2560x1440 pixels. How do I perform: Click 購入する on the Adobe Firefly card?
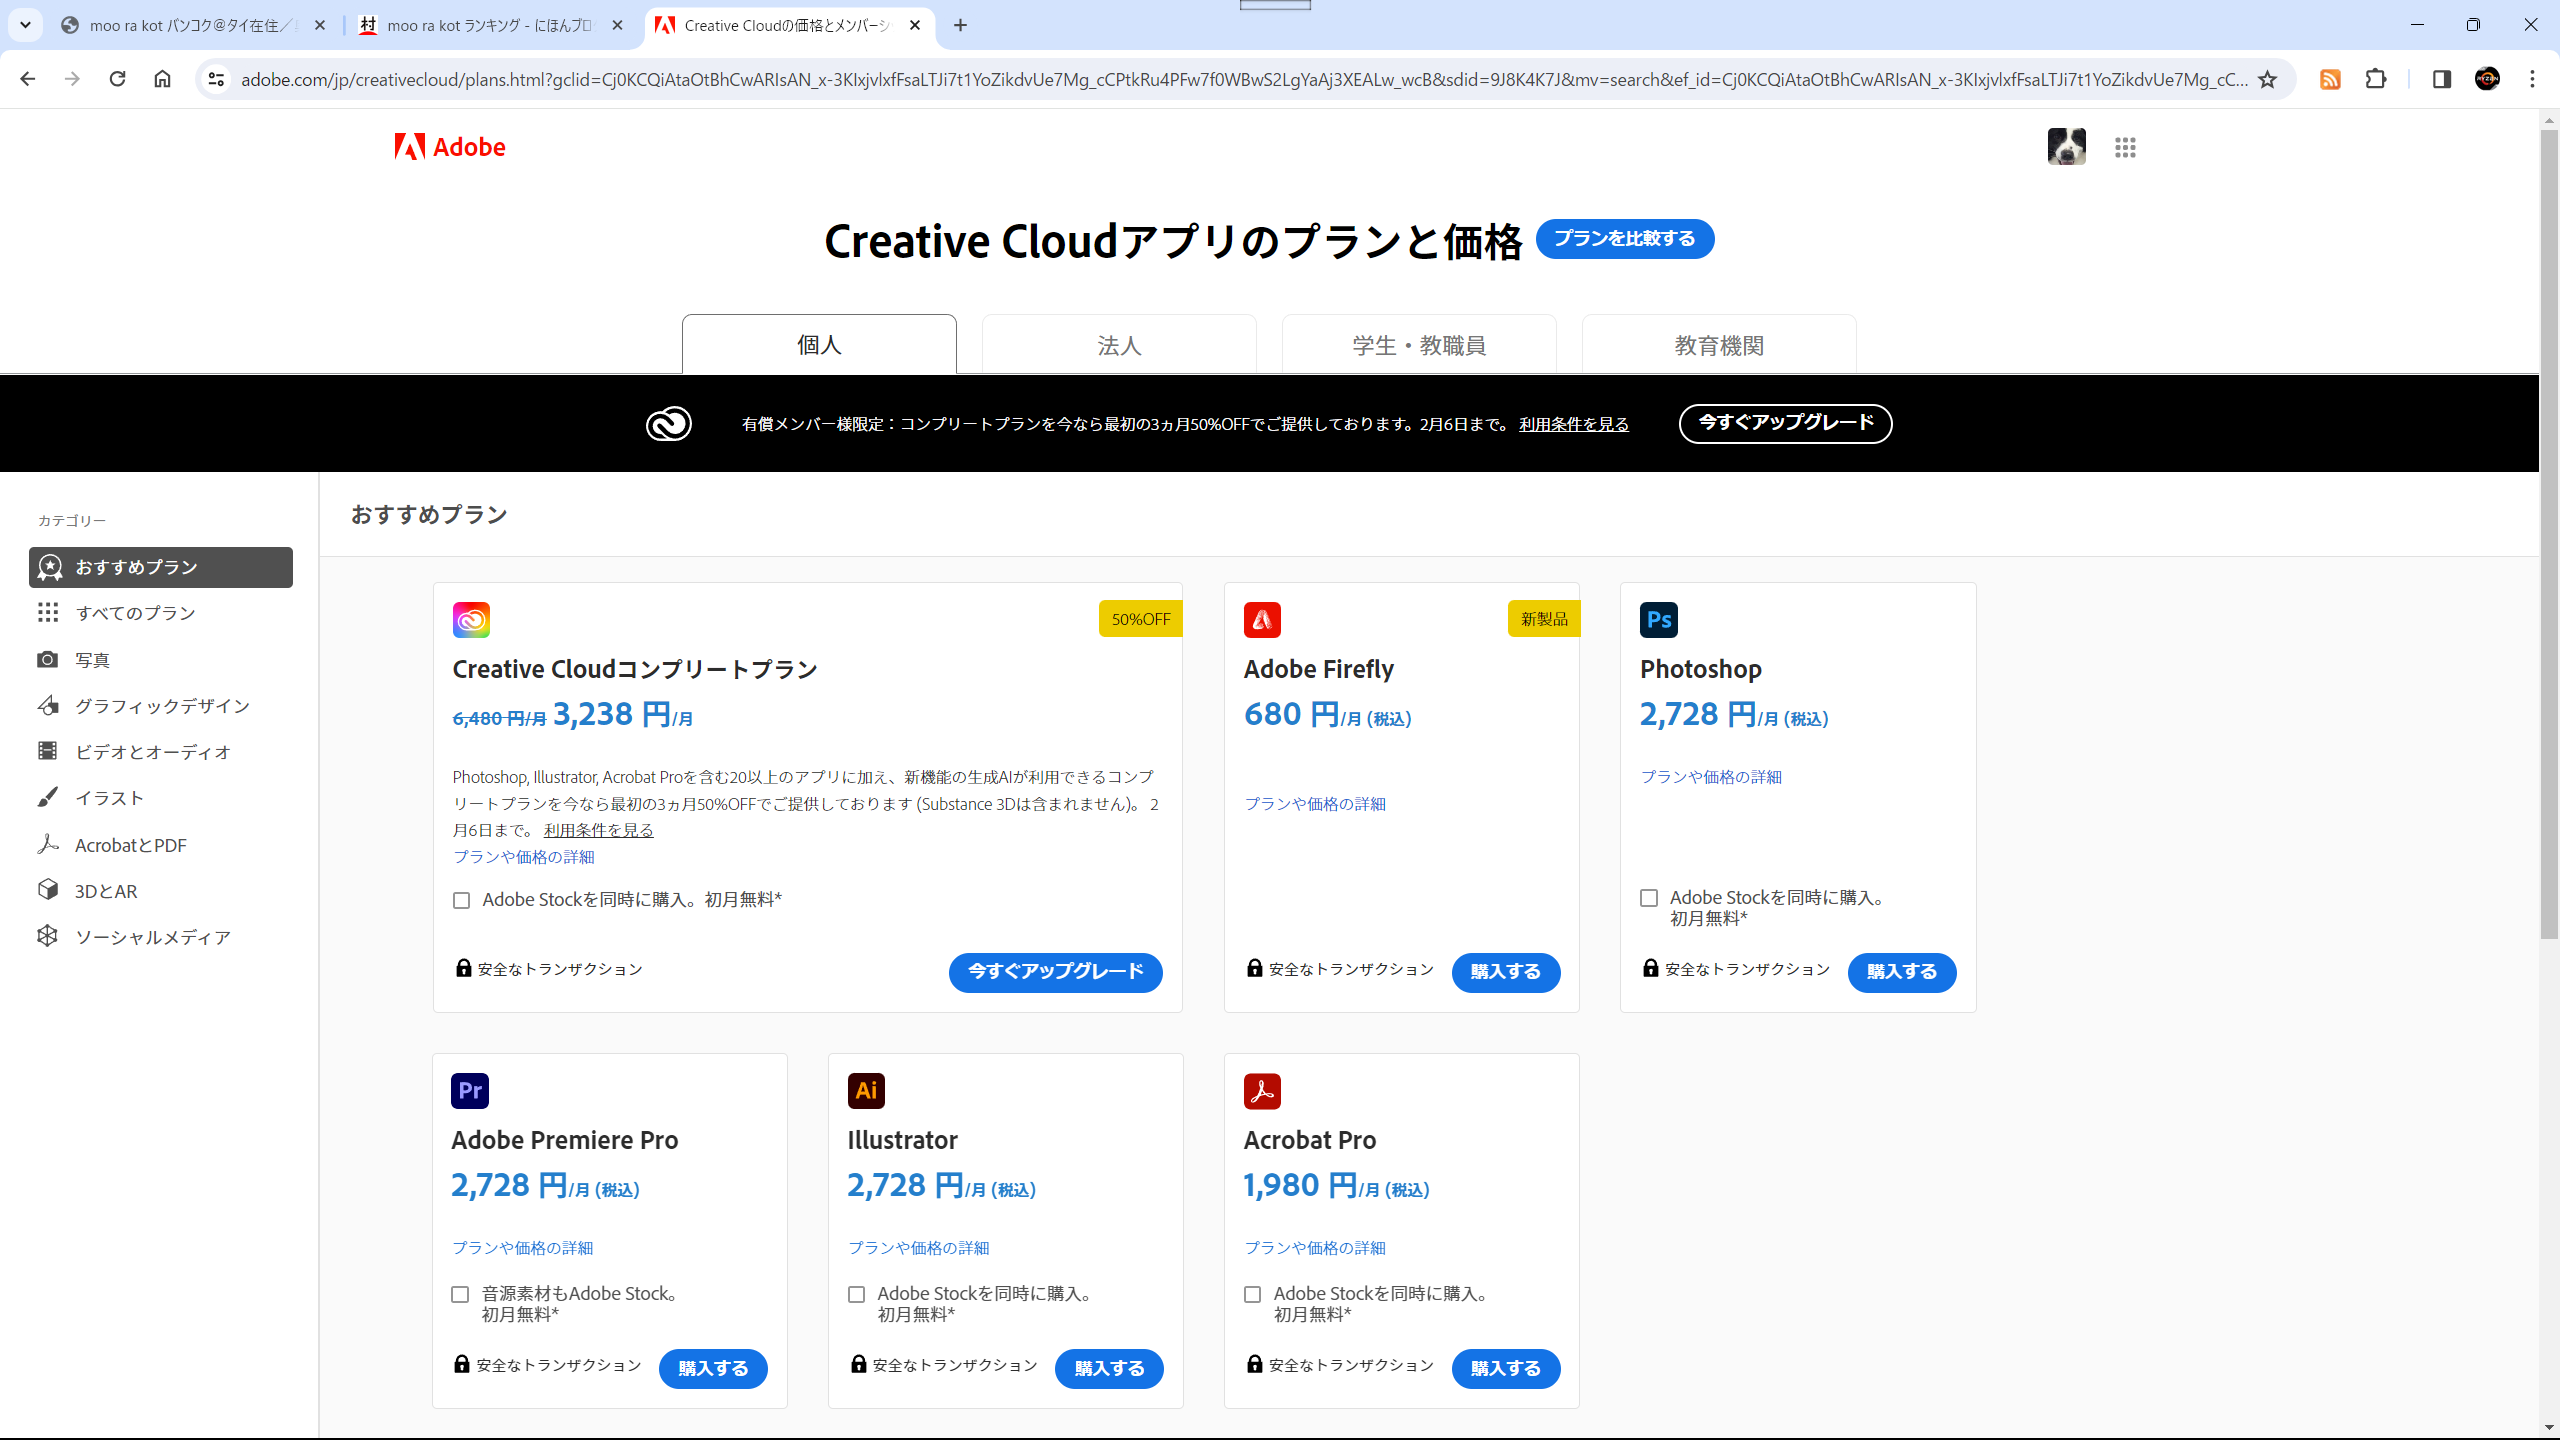tap(1505, 972)
